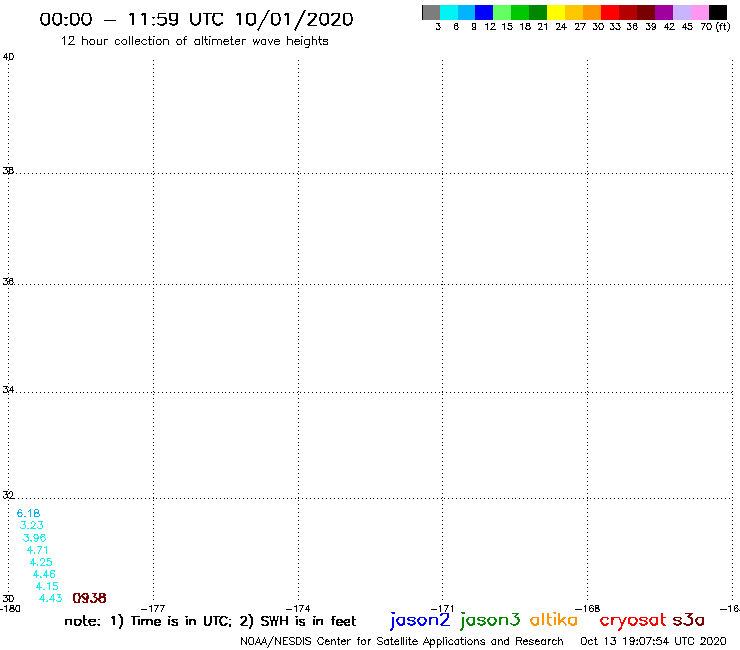The width and height of the screenshot is (740, 650).
Task: Select the '12 hour collection' subtitle
Action: coord(194,41)
